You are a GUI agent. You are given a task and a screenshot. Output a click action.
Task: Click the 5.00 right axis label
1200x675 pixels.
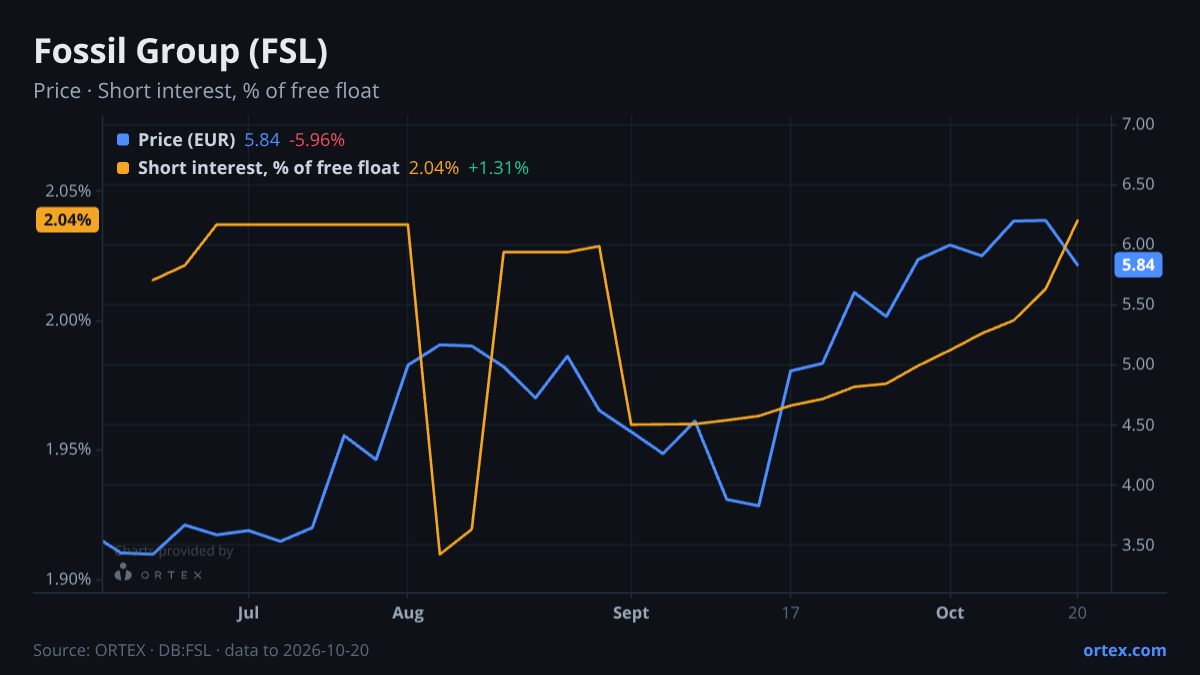point(1139,364)
